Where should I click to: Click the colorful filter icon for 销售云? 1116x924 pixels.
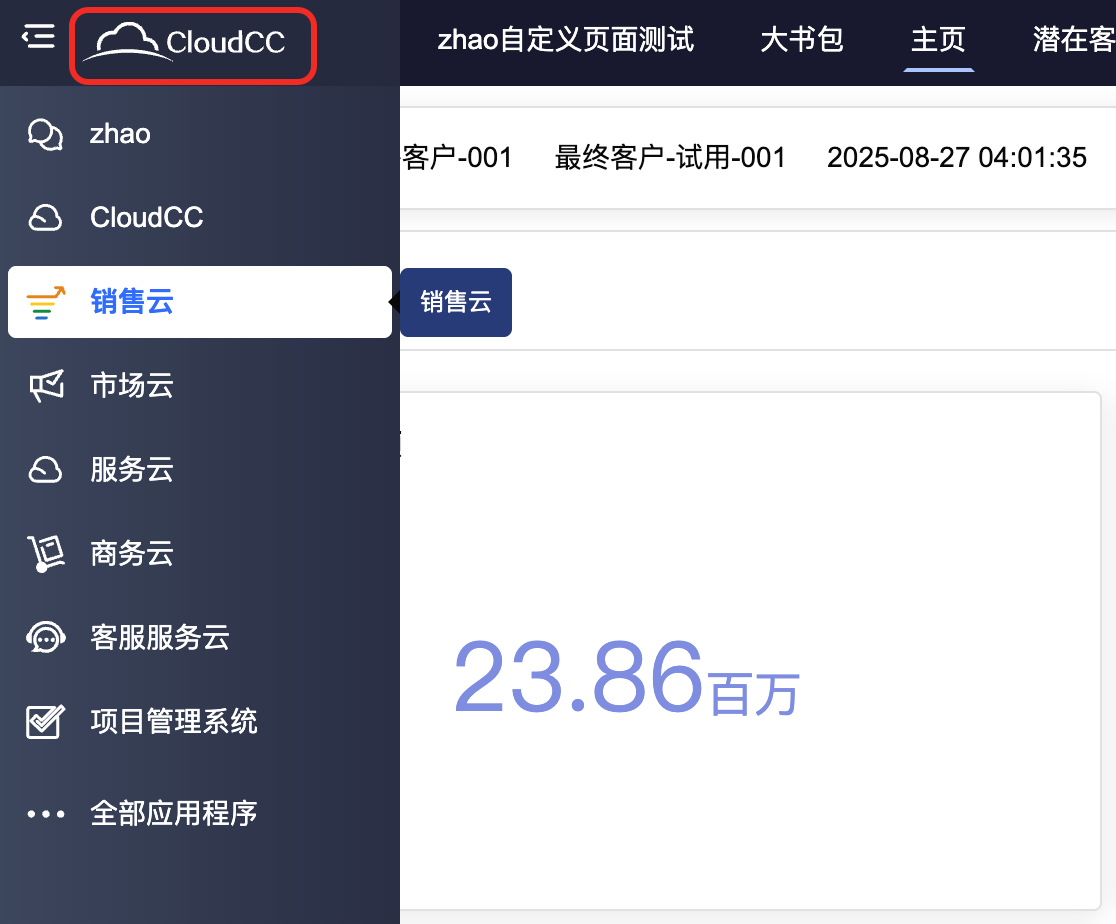(x=46, y=302)
